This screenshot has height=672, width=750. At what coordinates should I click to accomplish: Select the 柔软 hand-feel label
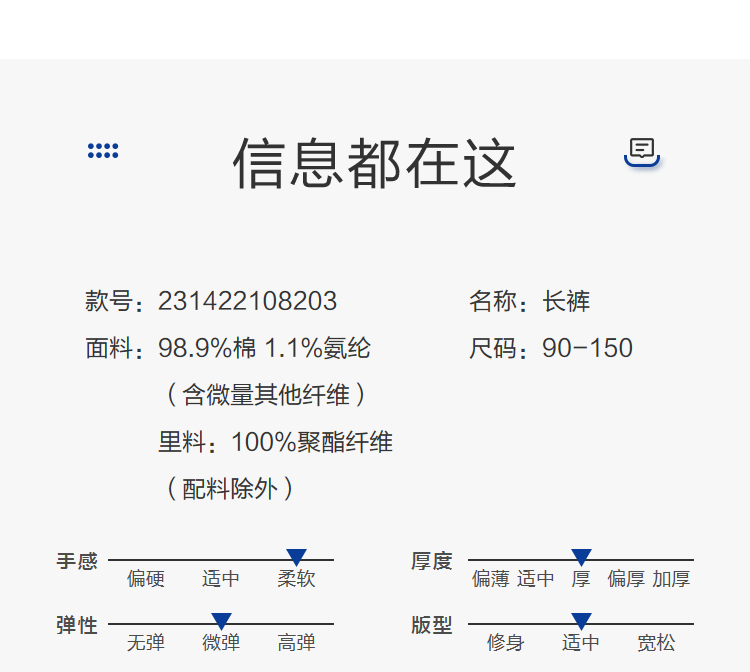coord(296,579)
